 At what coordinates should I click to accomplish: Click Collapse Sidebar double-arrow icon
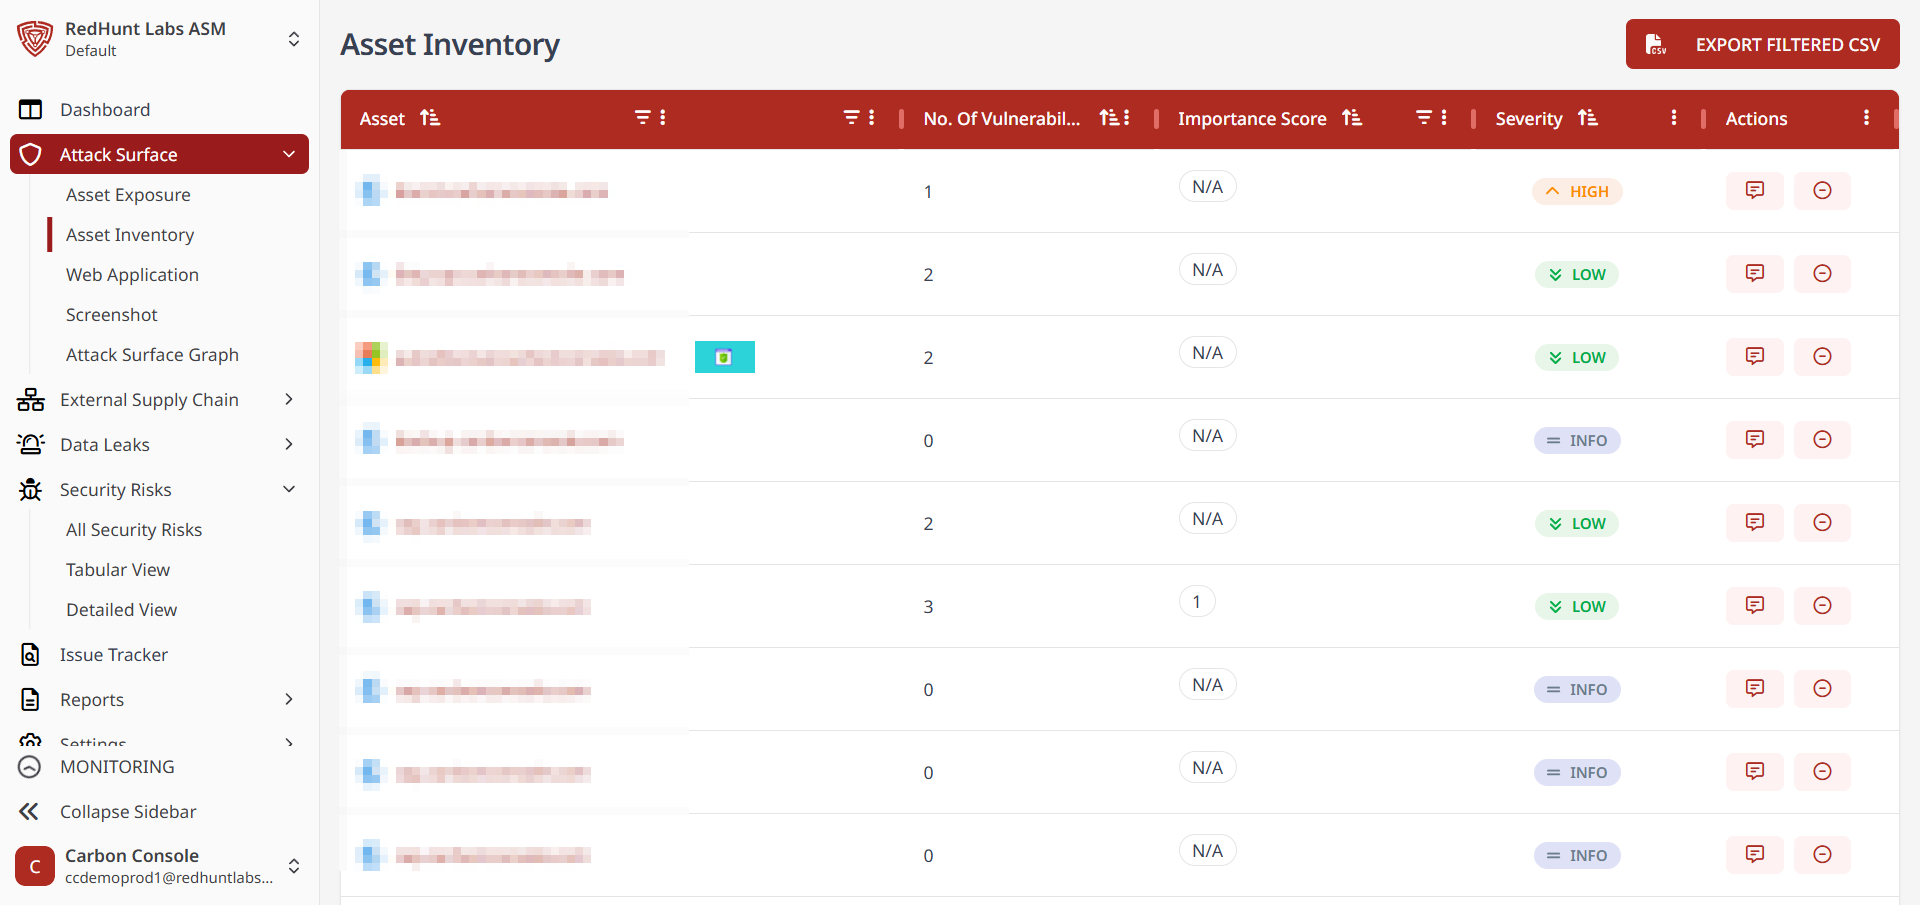coord(29,811)
